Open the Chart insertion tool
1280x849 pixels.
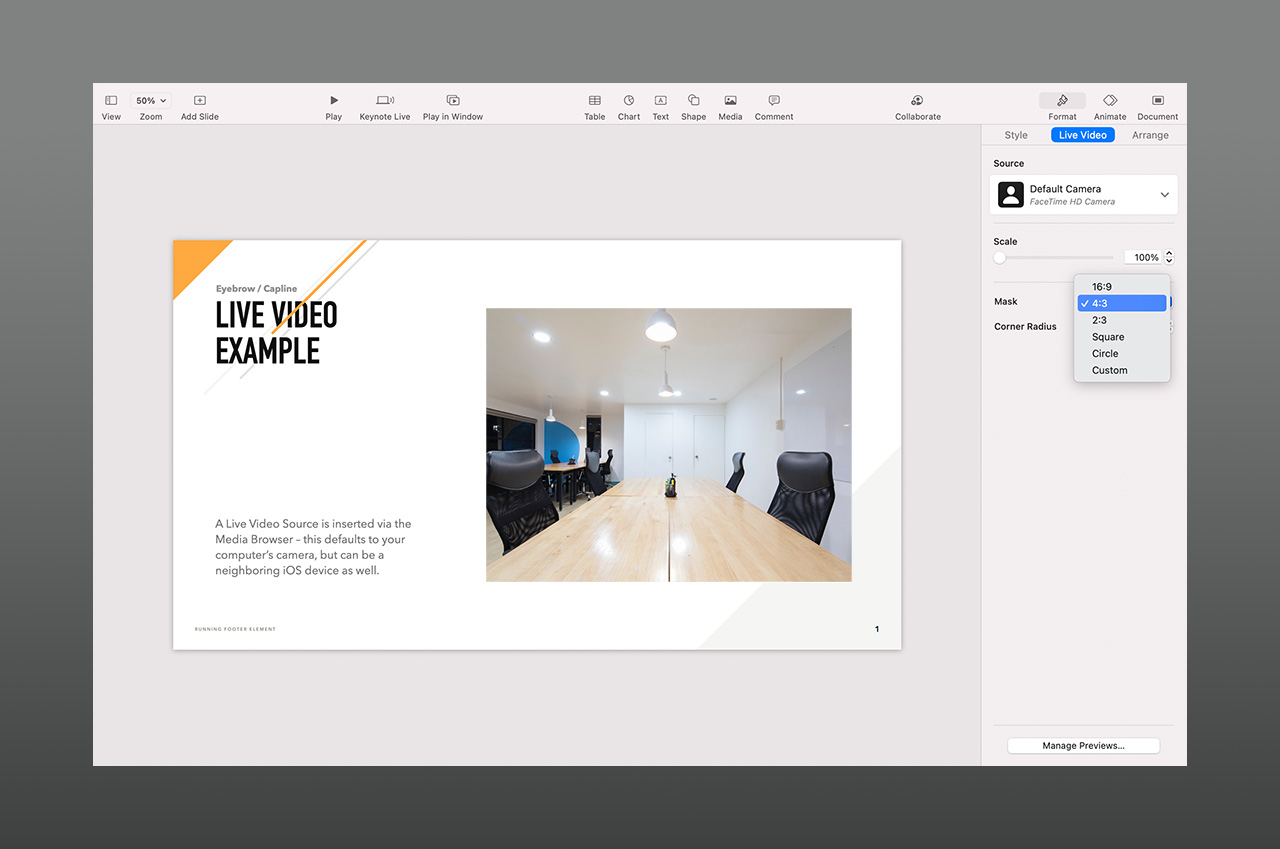629,101
